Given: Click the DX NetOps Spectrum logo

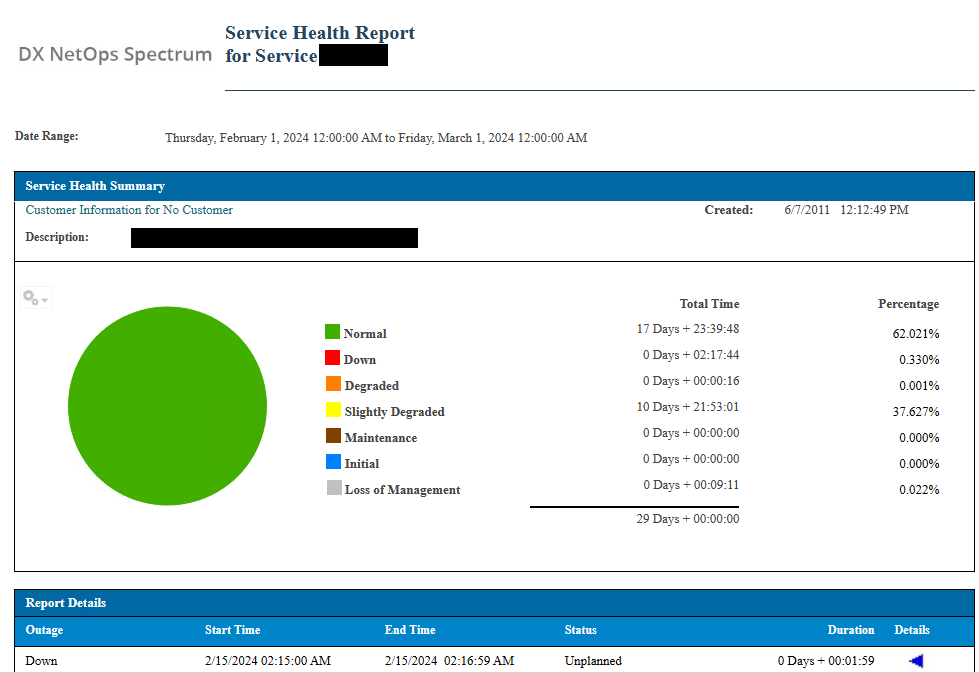Looking at the screenshot, I should coord(115,54).
